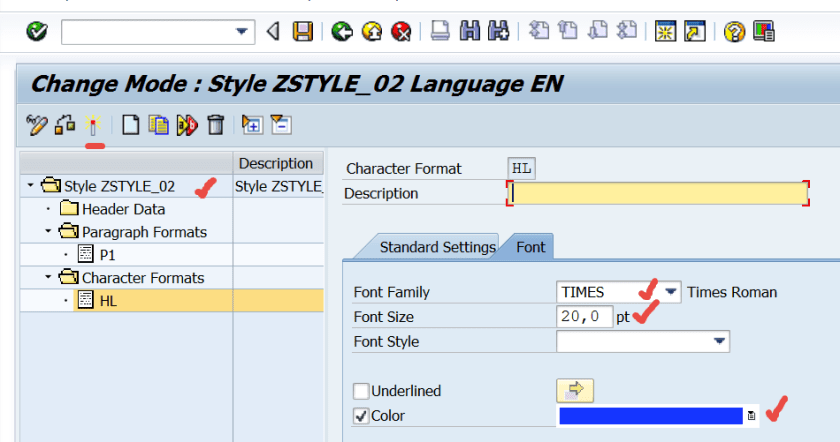The height and width of the screenshot is (442, 840).
Task: Click the Display/Change pencil toggle icon
Action: pos(37,125)
